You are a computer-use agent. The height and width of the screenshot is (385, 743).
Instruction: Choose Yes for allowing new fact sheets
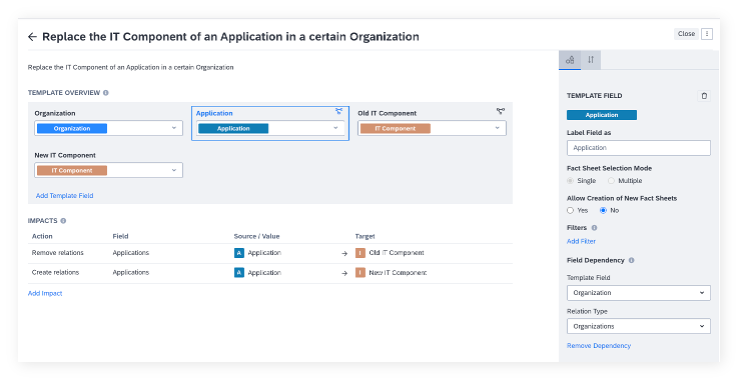[571, 211]
